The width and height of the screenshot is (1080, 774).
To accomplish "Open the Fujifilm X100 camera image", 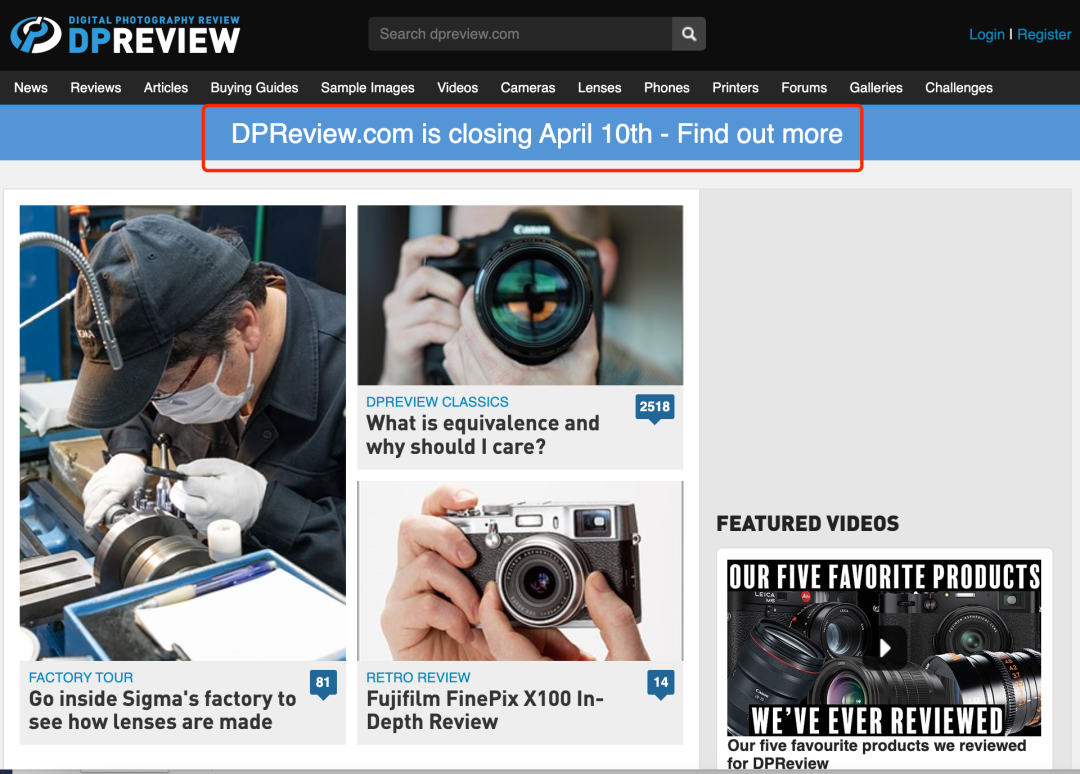I will (520, 571).
